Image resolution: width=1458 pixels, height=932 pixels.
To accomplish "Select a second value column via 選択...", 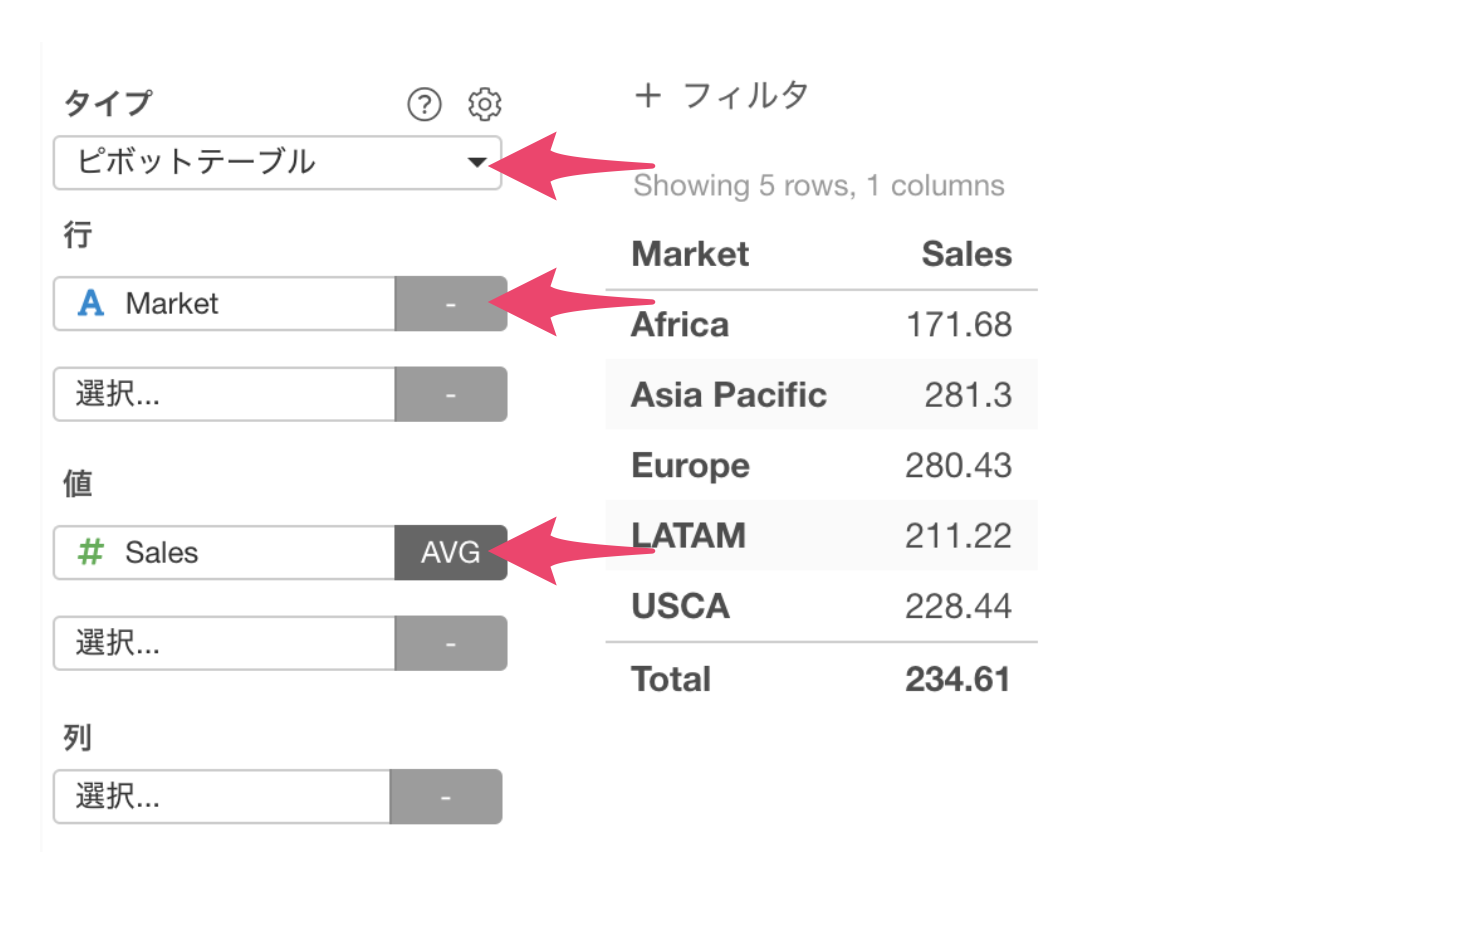I will 224,643.
